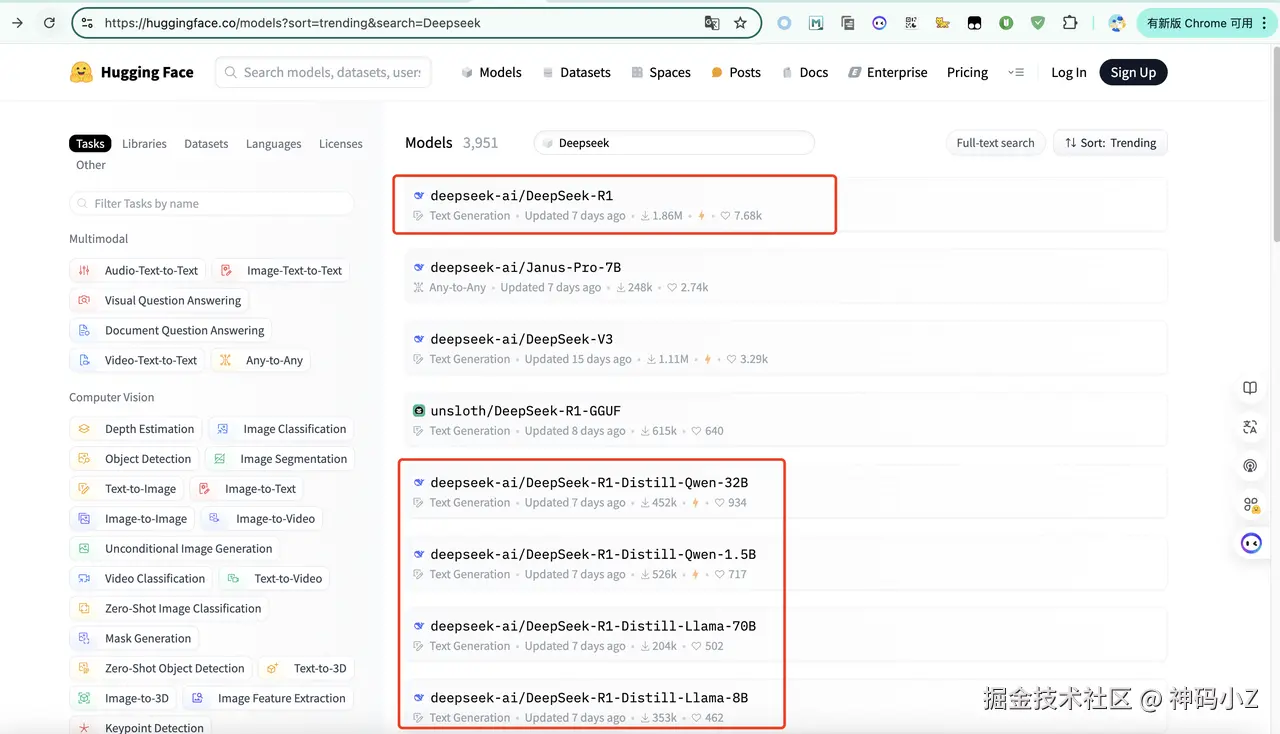Screen dimensions: 1280x734
Task: Bookmark page with star icon
Action: [x=740, y=22]
